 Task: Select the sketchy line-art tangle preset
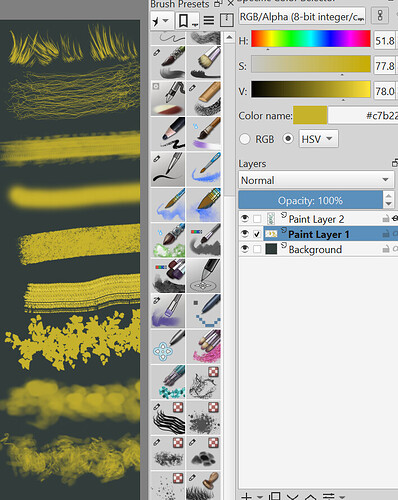coord(204,382)
